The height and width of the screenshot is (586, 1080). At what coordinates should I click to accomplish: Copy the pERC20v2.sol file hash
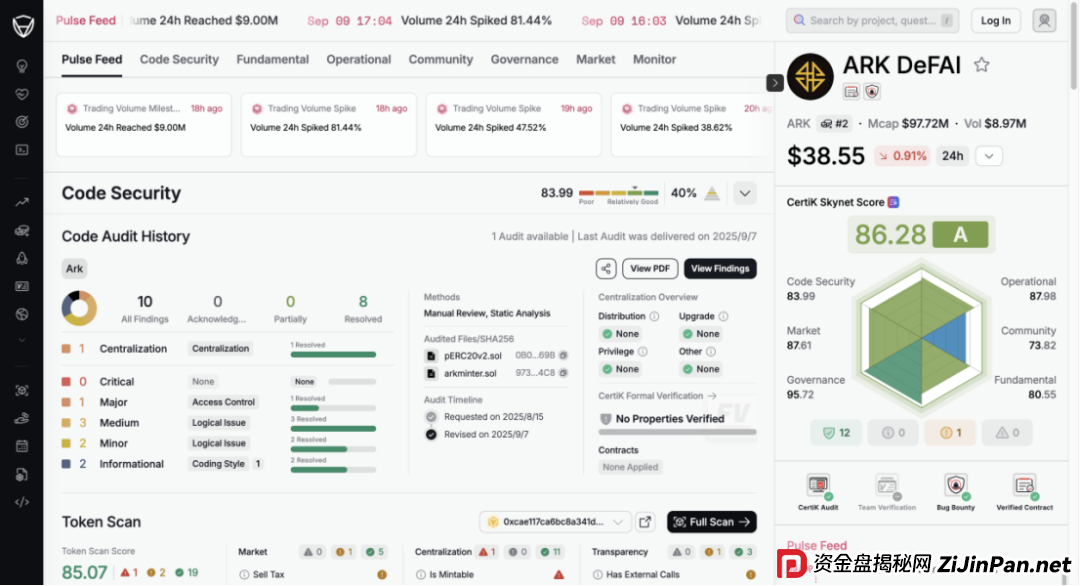[563, 355]
